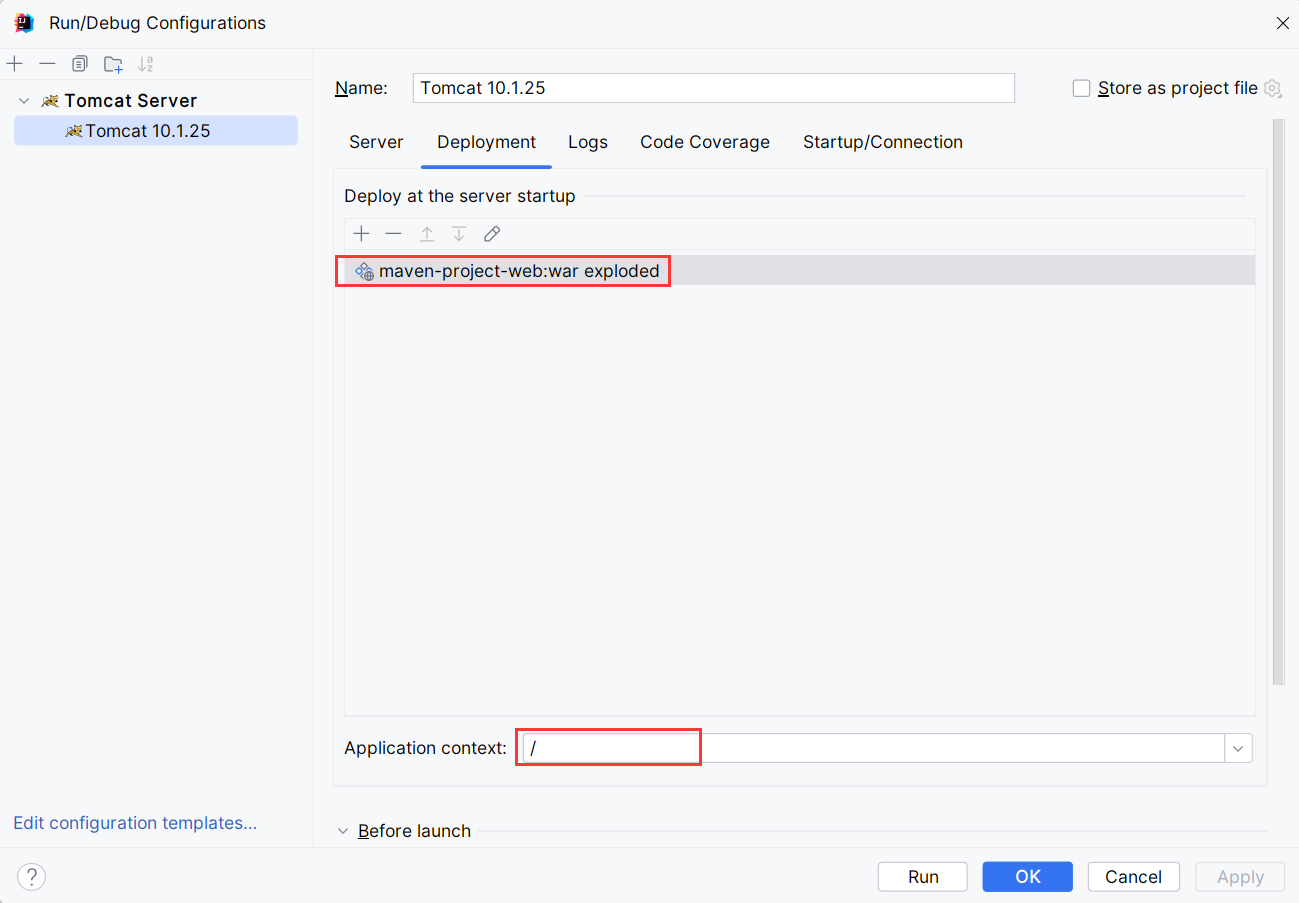1299x903 pixels.
Task: Move deployment artifact up arrow
Action: click(x=427, y=234)
